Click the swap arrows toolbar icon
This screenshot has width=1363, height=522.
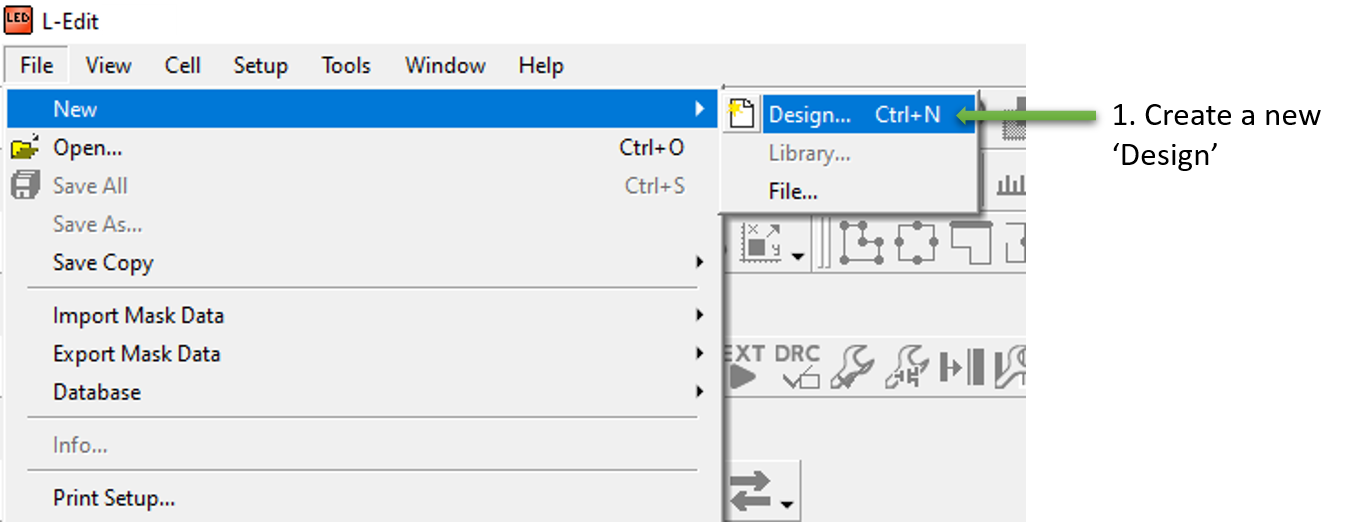point(750,491)
